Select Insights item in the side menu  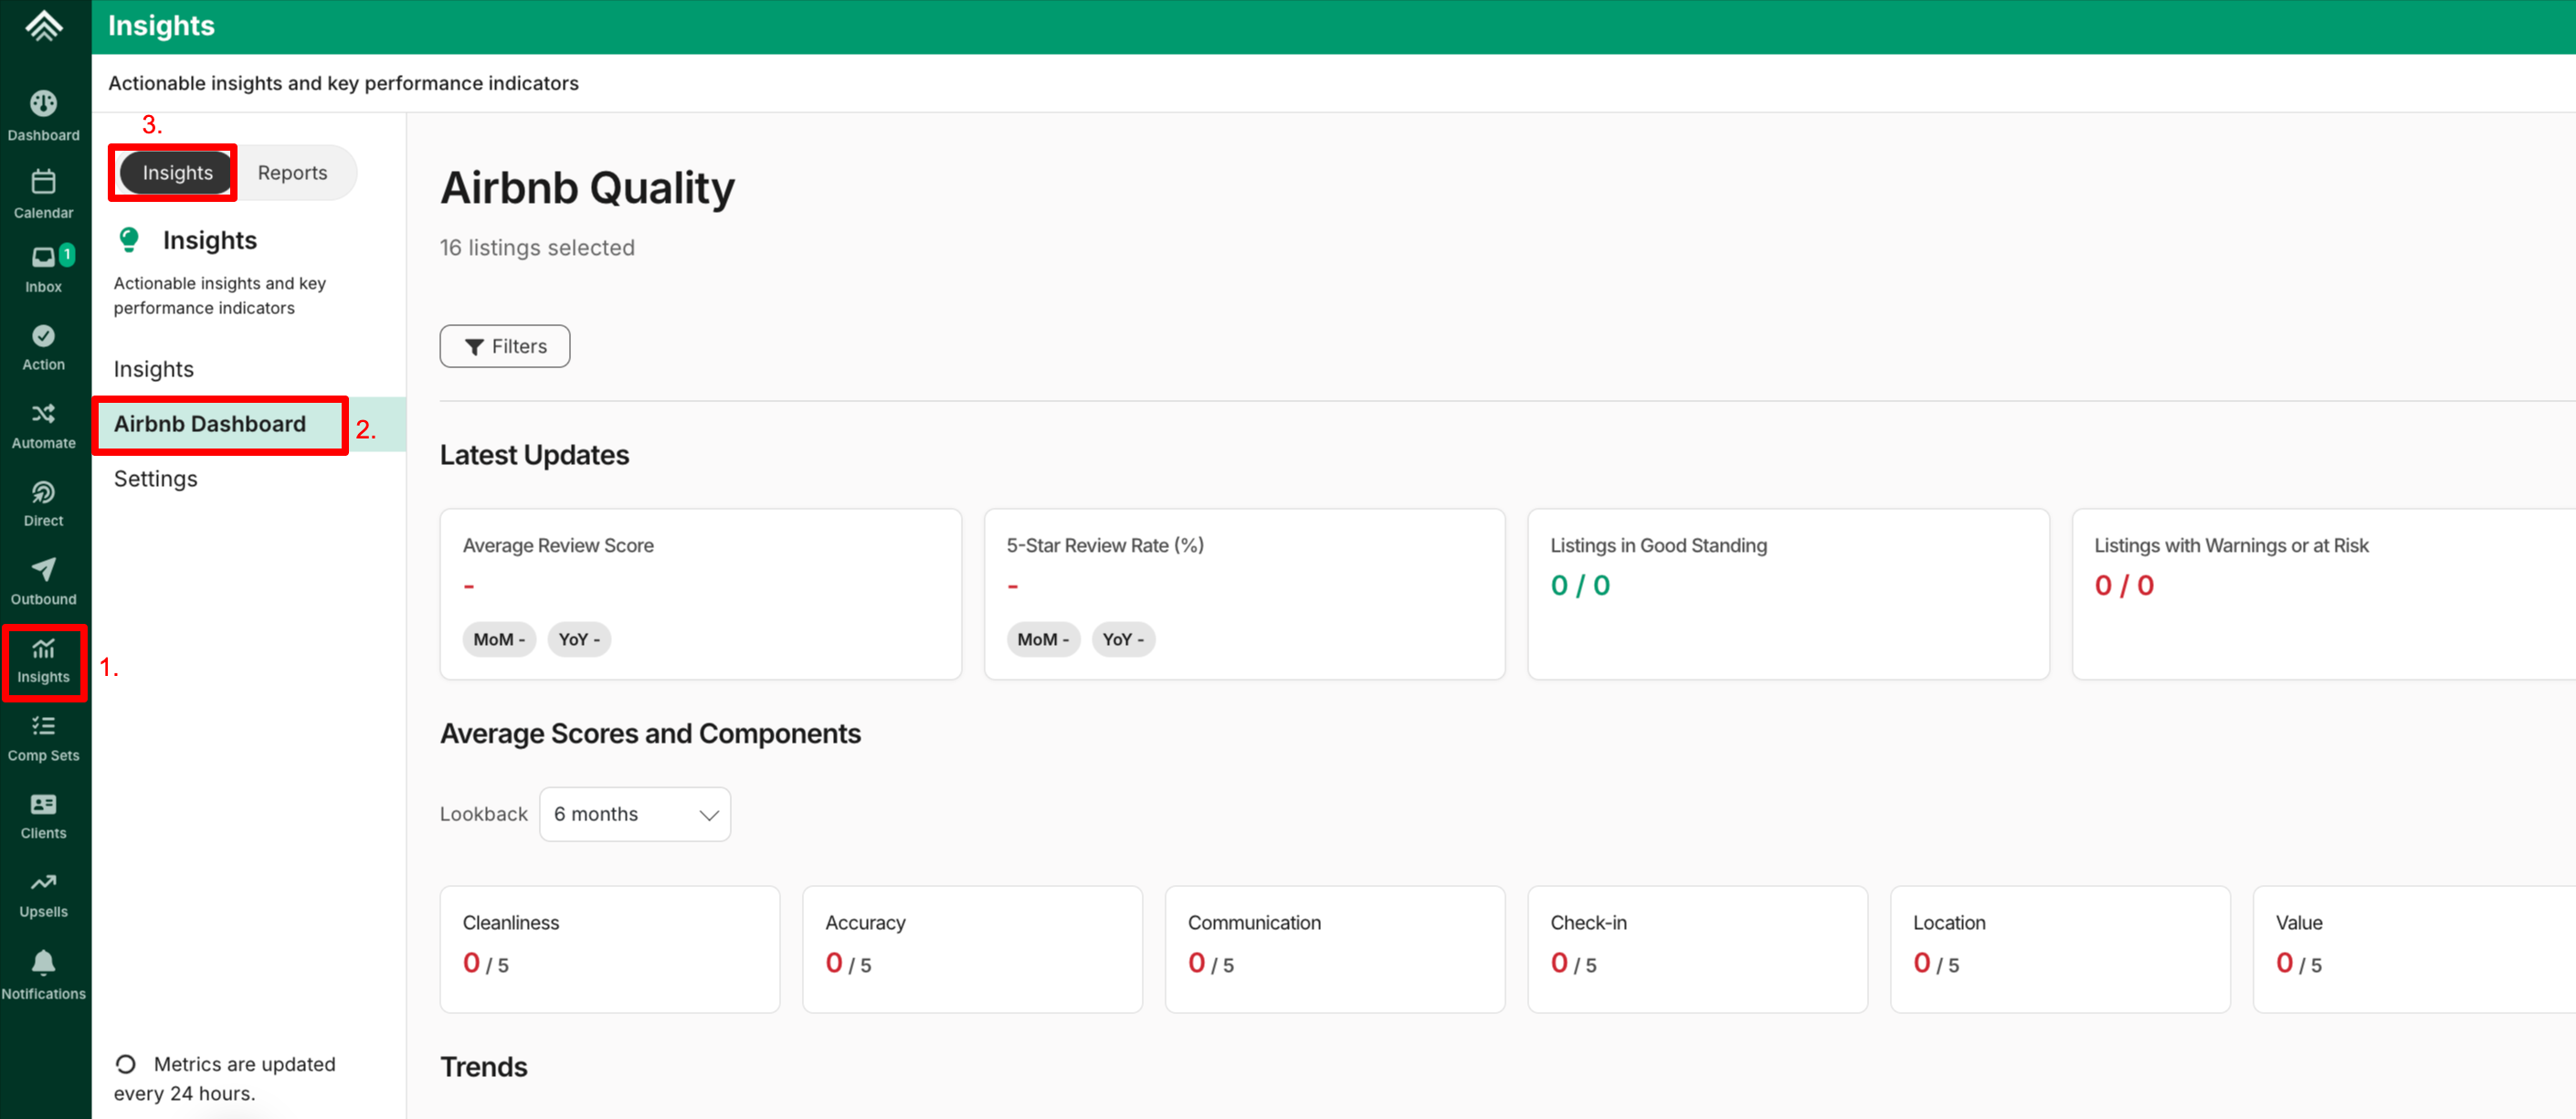[x=153, y=369]
